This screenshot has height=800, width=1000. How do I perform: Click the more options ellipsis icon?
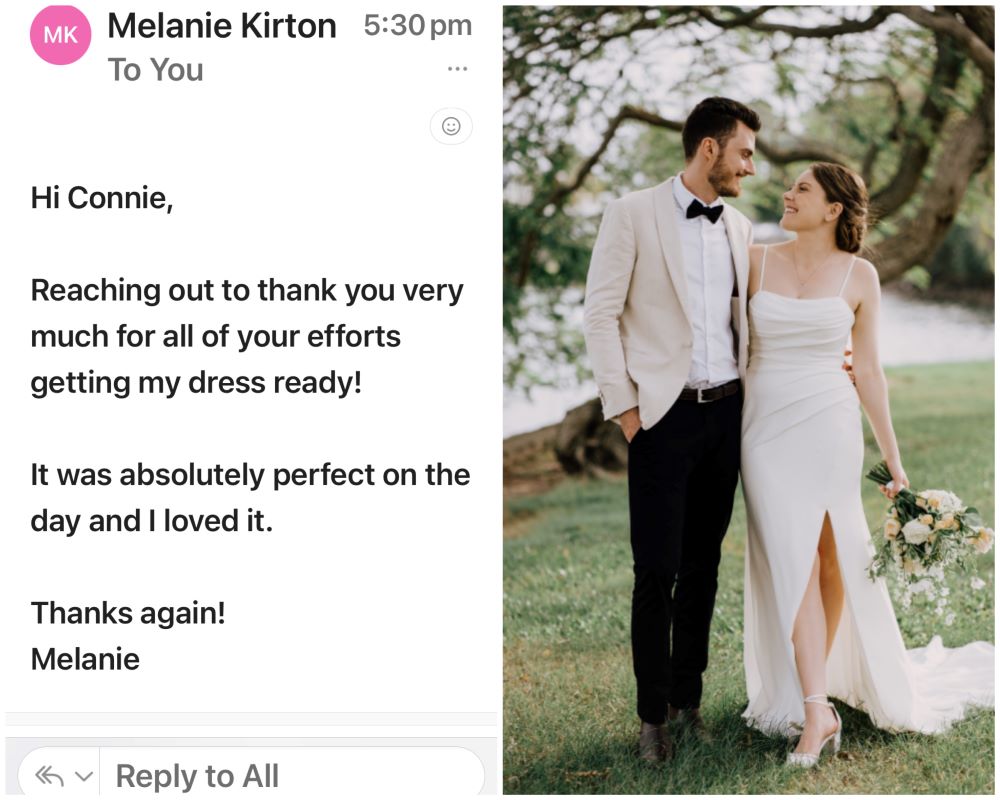tap(457, 68)
